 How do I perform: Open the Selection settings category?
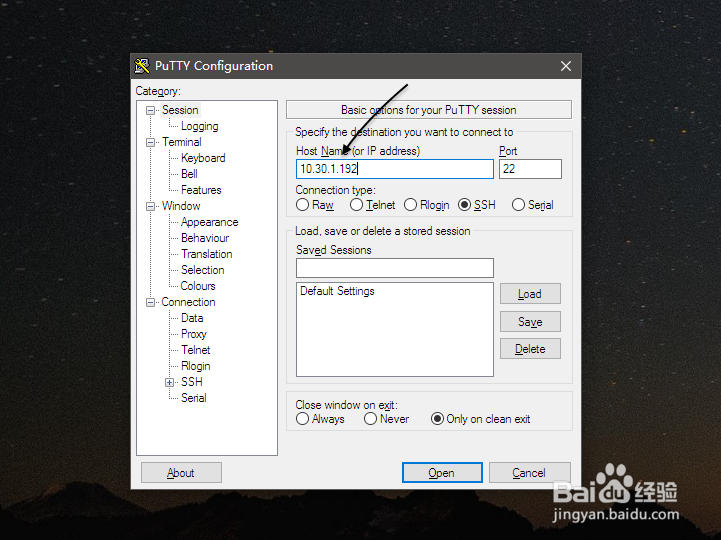point(203,270)
